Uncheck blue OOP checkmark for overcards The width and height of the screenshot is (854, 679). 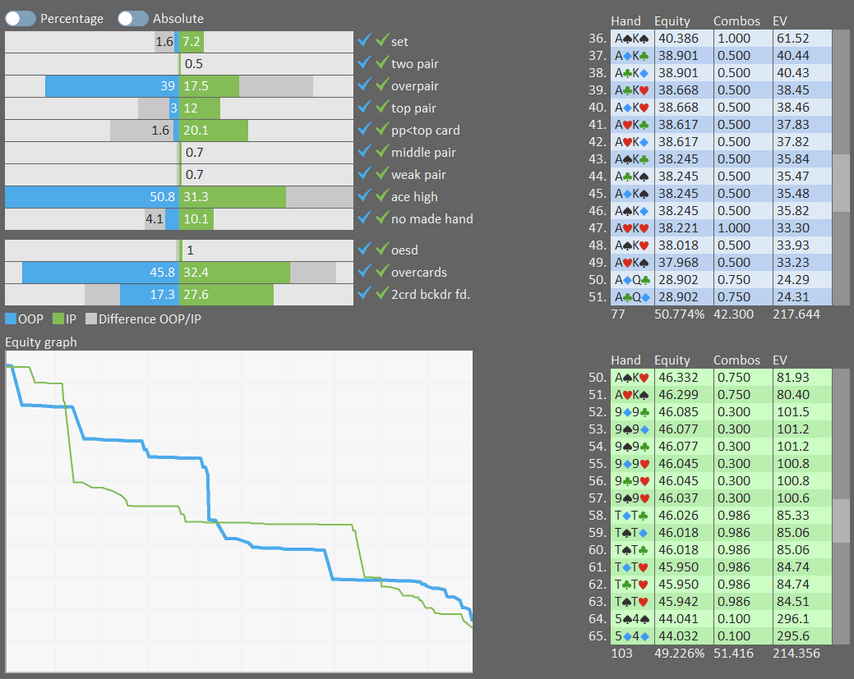point(364,271)
